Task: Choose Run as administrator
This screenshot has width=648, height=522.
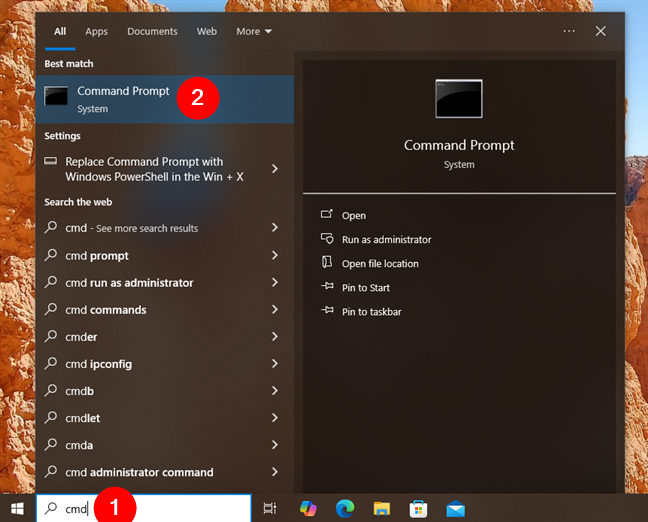Action: click(x=386, y=240)
